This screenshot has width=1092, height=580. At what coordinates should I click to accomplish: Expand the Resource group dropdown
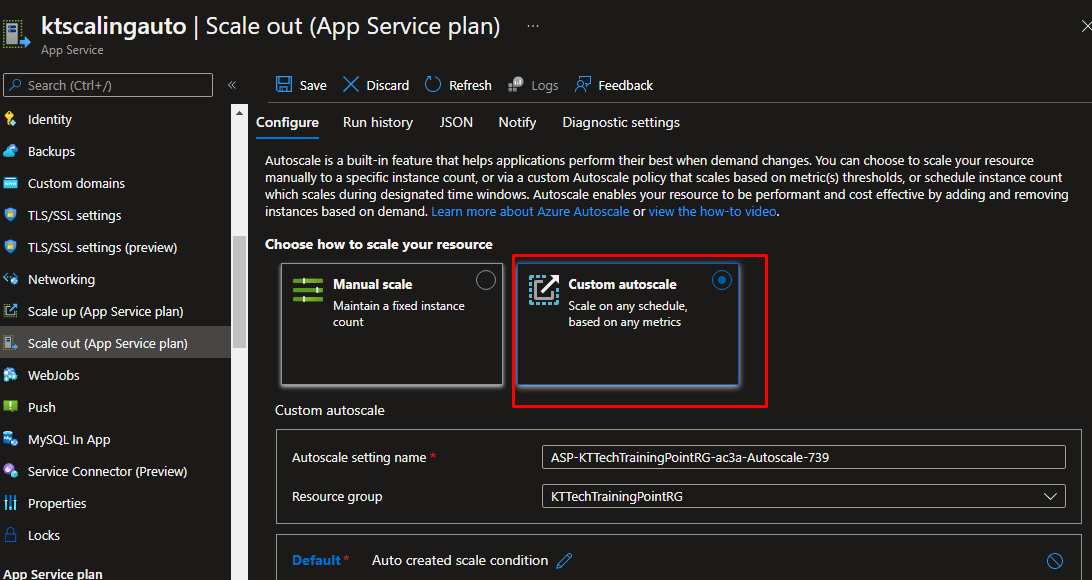[1049, 496]
